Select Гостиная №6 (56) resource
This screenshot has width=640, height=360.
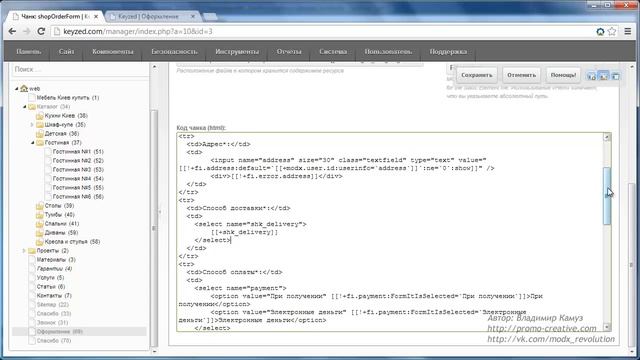point(78,196)
